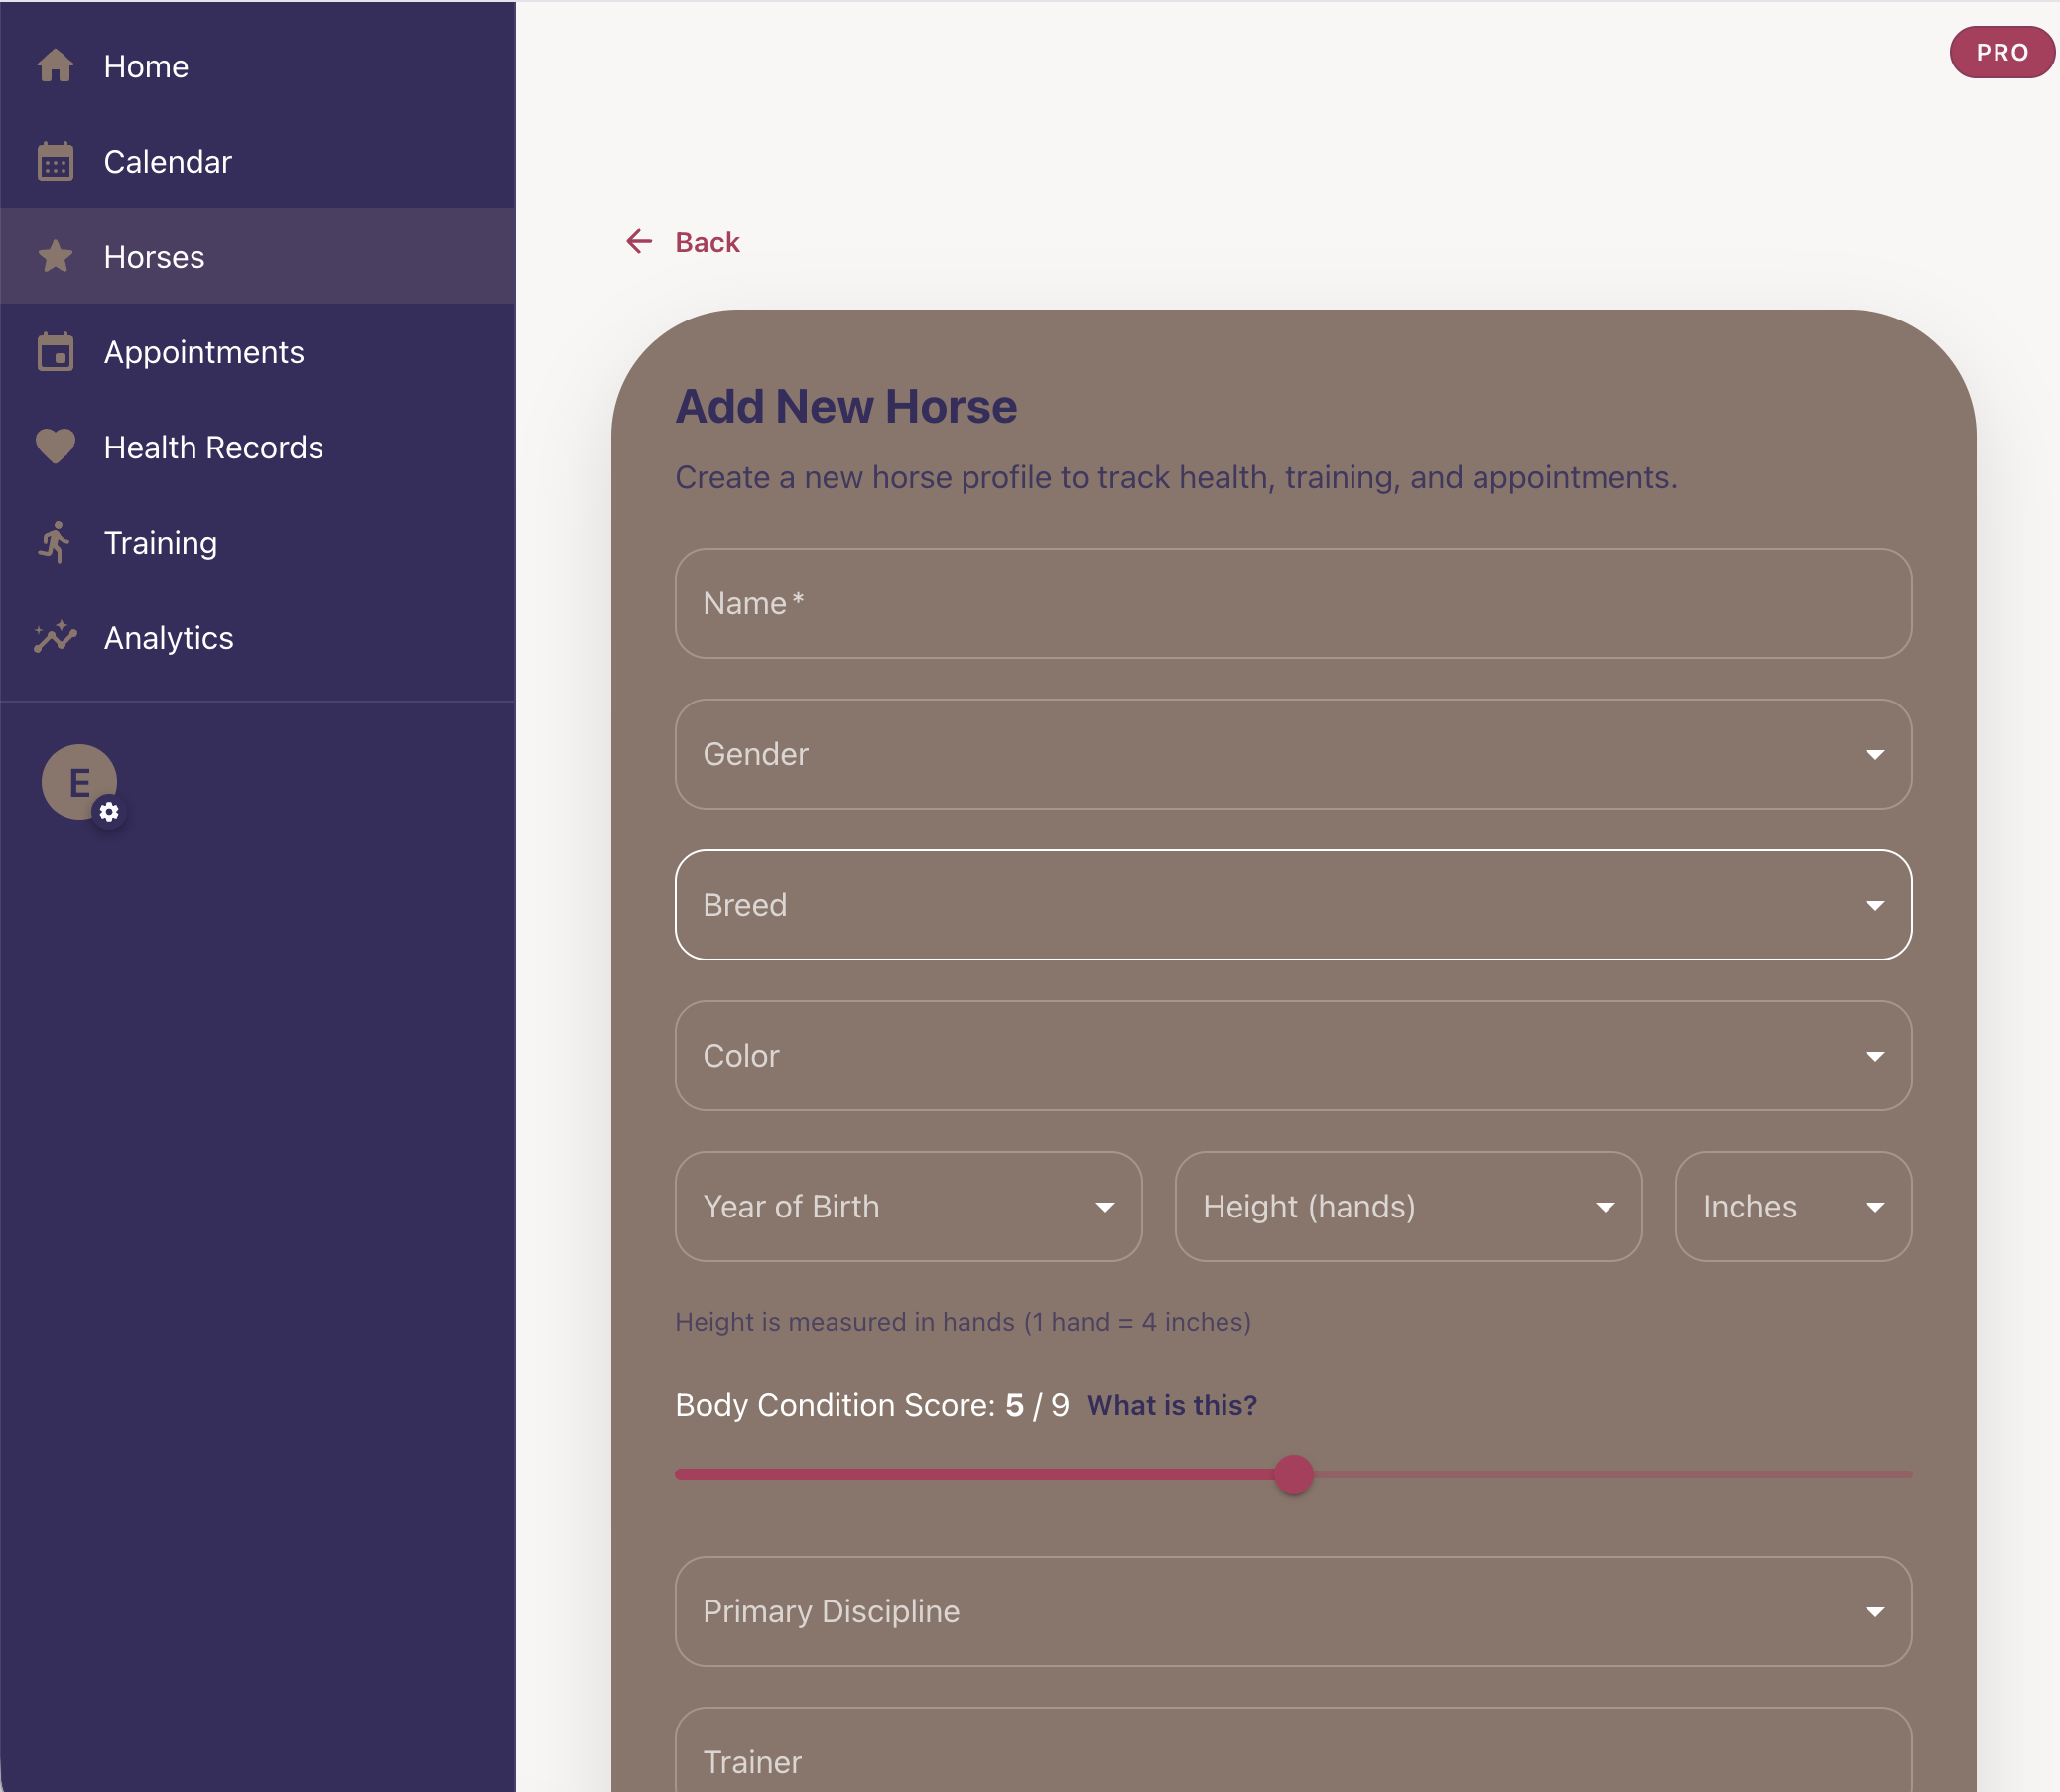Open the Height (hands) dropdown
Screen dimensions: 2060x1792
1407,1207
